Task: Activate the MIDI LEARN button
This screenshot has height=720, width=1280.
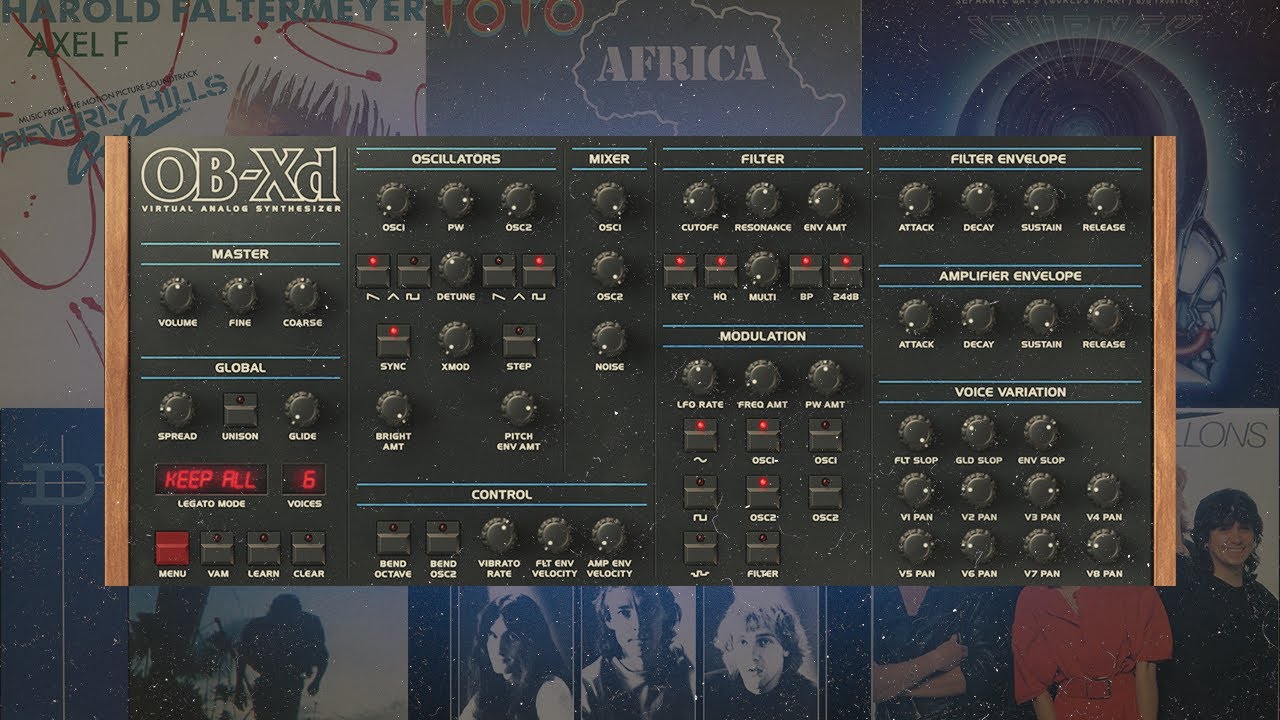Action: (x=264, y=548)
